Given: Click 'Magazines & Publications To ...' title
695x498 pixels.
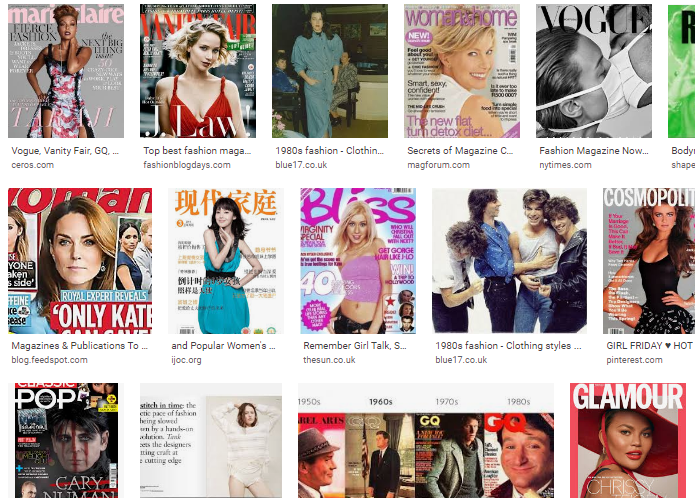Looking at the screenshot, I should pyautogui.click(x=79, y=346).
